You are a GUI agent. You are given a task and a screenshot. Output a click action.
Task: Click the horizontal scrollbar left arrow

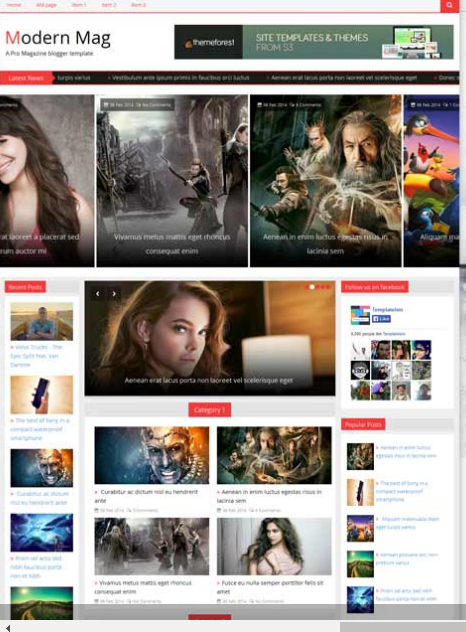tap(7, 628)
